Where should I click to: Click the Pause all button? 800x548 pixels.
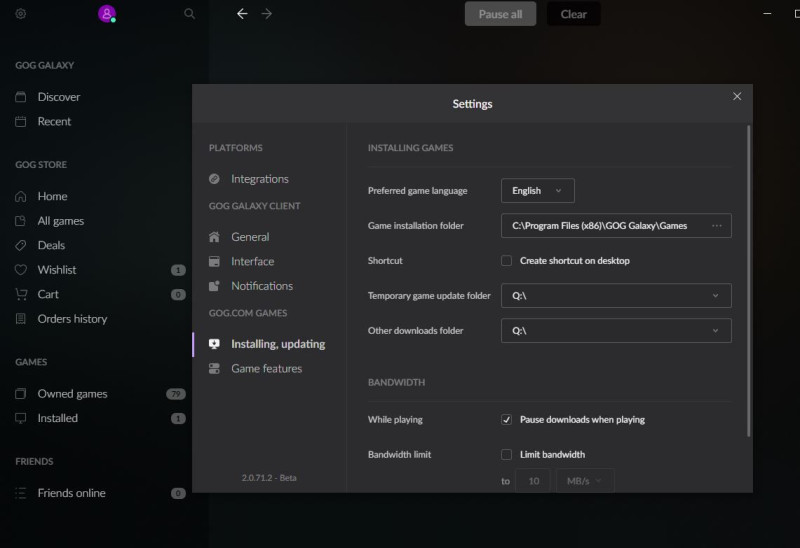[501, 14]
